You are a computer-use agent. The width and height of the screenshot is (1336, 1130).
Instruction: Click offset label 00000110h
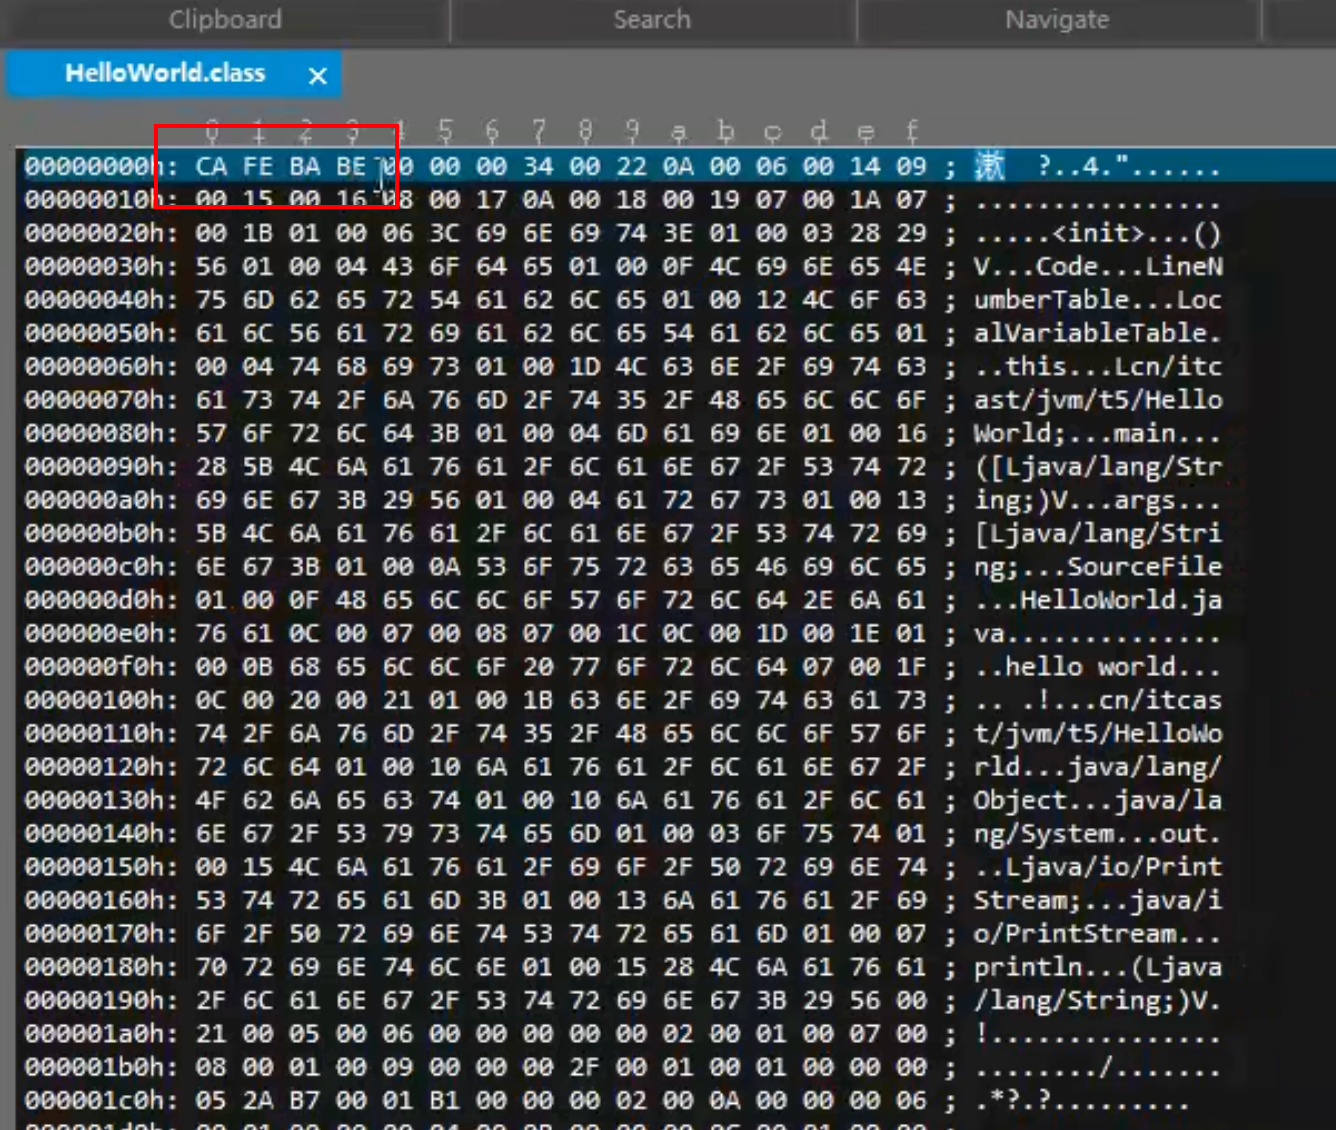click(x=101, y=734)
